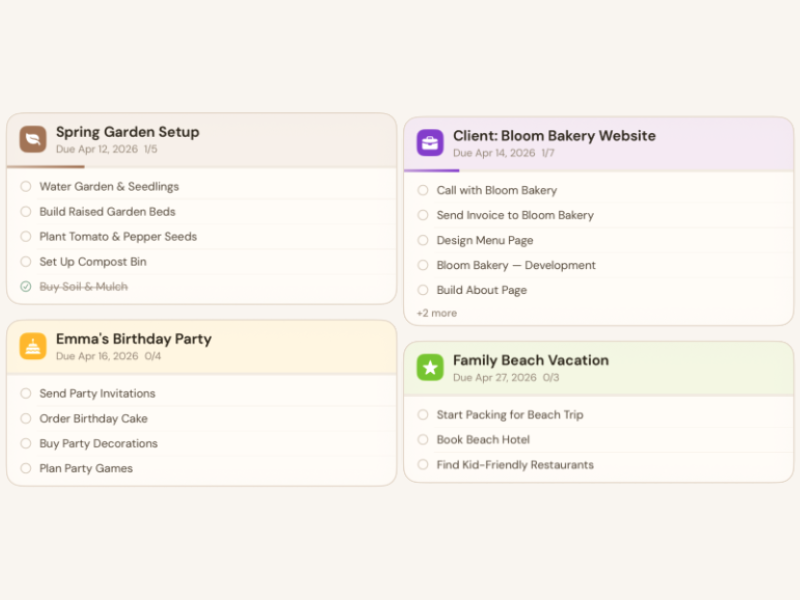Check off Plant Tomato & Pepper Seeds
Screen dimensions: 800x600
[25, 236]
